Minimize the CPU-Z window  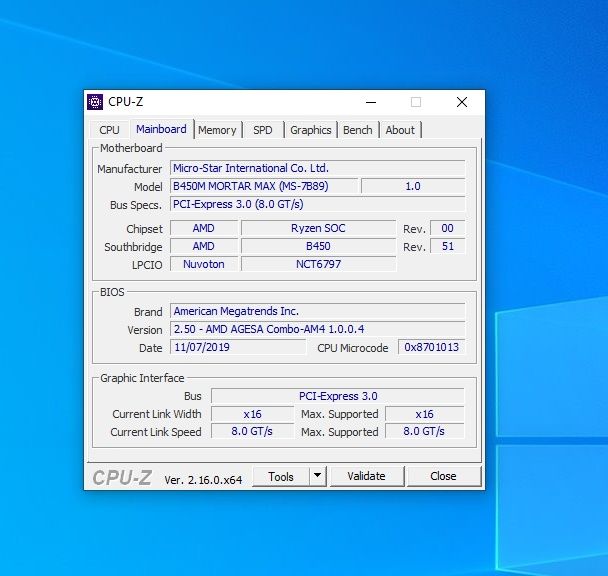(371, 102)
